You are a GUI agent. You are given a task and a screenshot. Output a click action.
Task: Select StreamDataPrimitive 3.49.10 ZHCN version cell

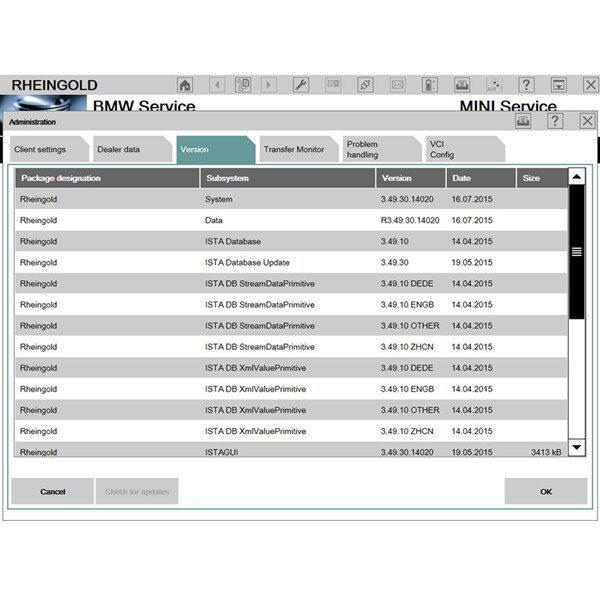click(x=407, y=347)
